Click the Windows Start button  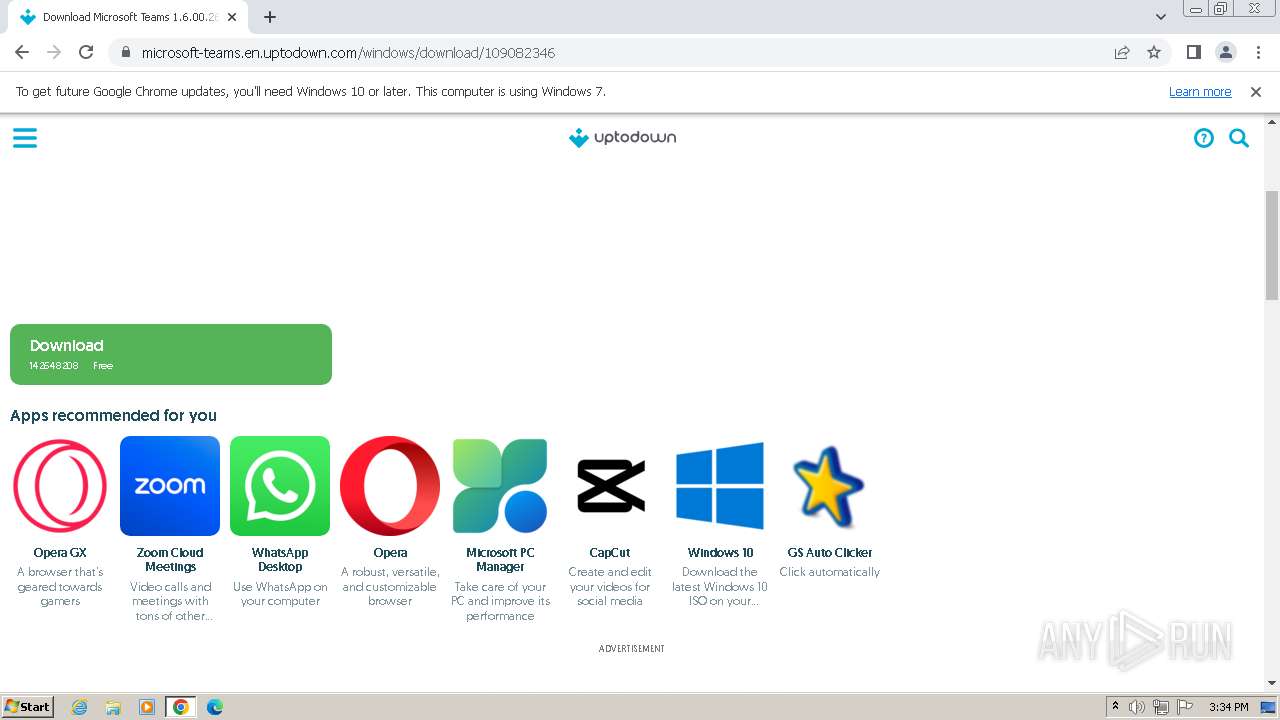[x=28, y=707]
